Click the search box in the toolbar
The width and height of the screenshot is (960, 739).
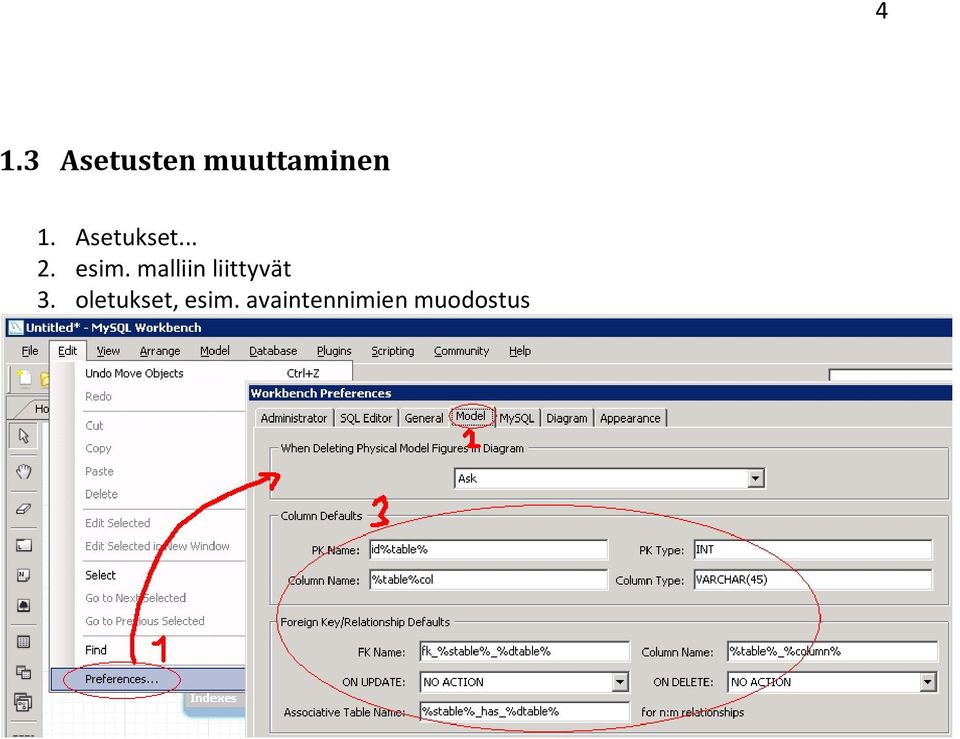[891, 374]
